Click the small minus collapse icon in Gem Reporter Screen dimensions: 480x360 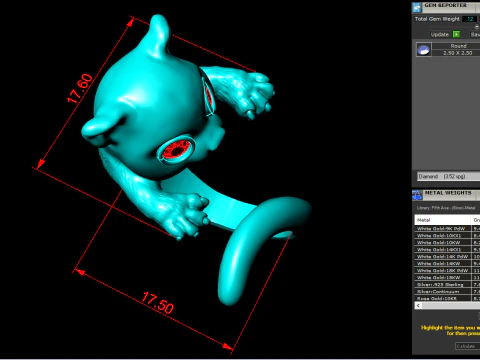tap(477, 27)
